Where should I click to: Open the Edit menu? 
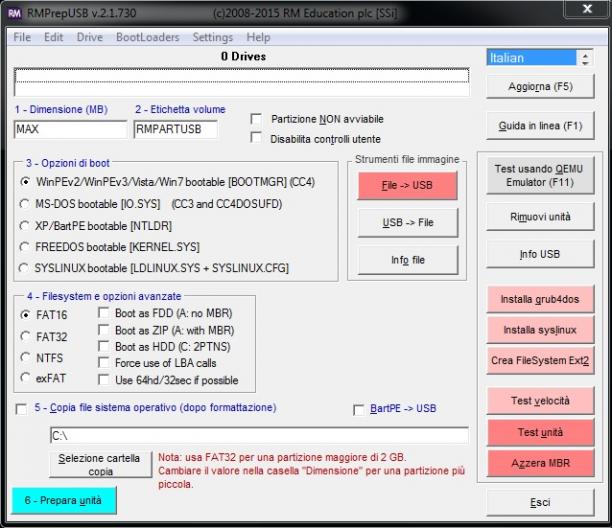pos(53,37)
